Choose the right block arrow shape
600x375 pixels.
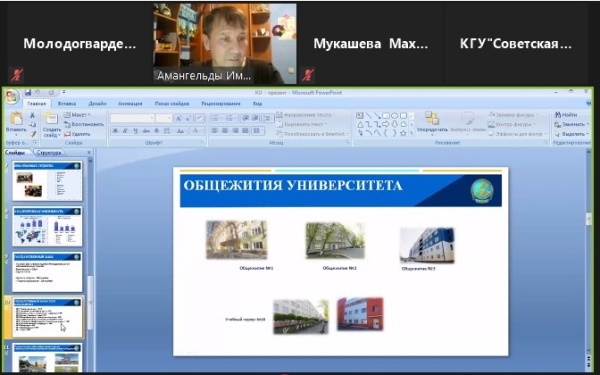point(386,124)
